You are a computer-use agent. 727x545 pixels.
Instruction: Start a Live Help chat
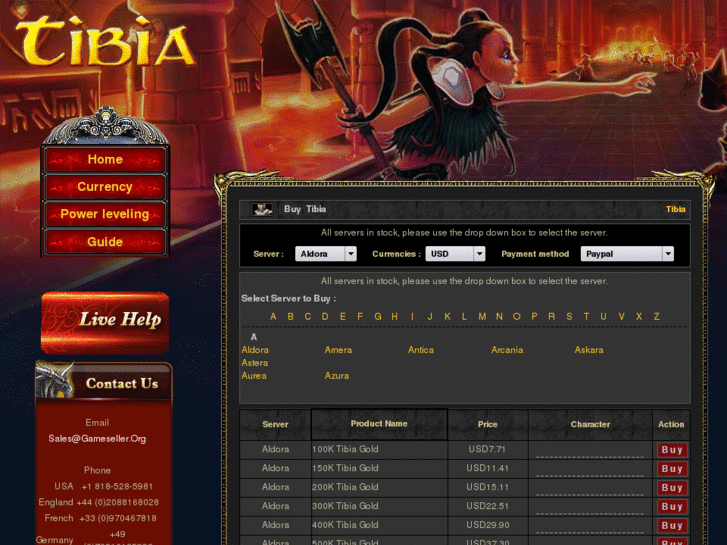105,323
